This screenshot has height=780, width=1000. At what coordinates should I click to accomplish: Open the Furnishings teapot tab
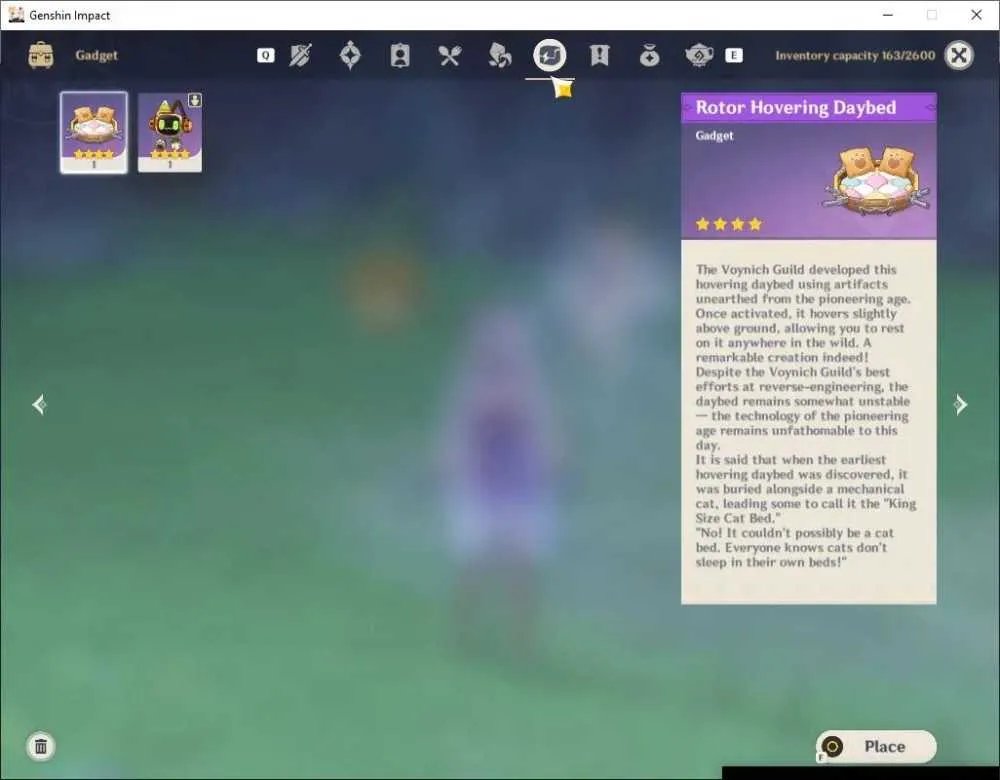point(699,55)
